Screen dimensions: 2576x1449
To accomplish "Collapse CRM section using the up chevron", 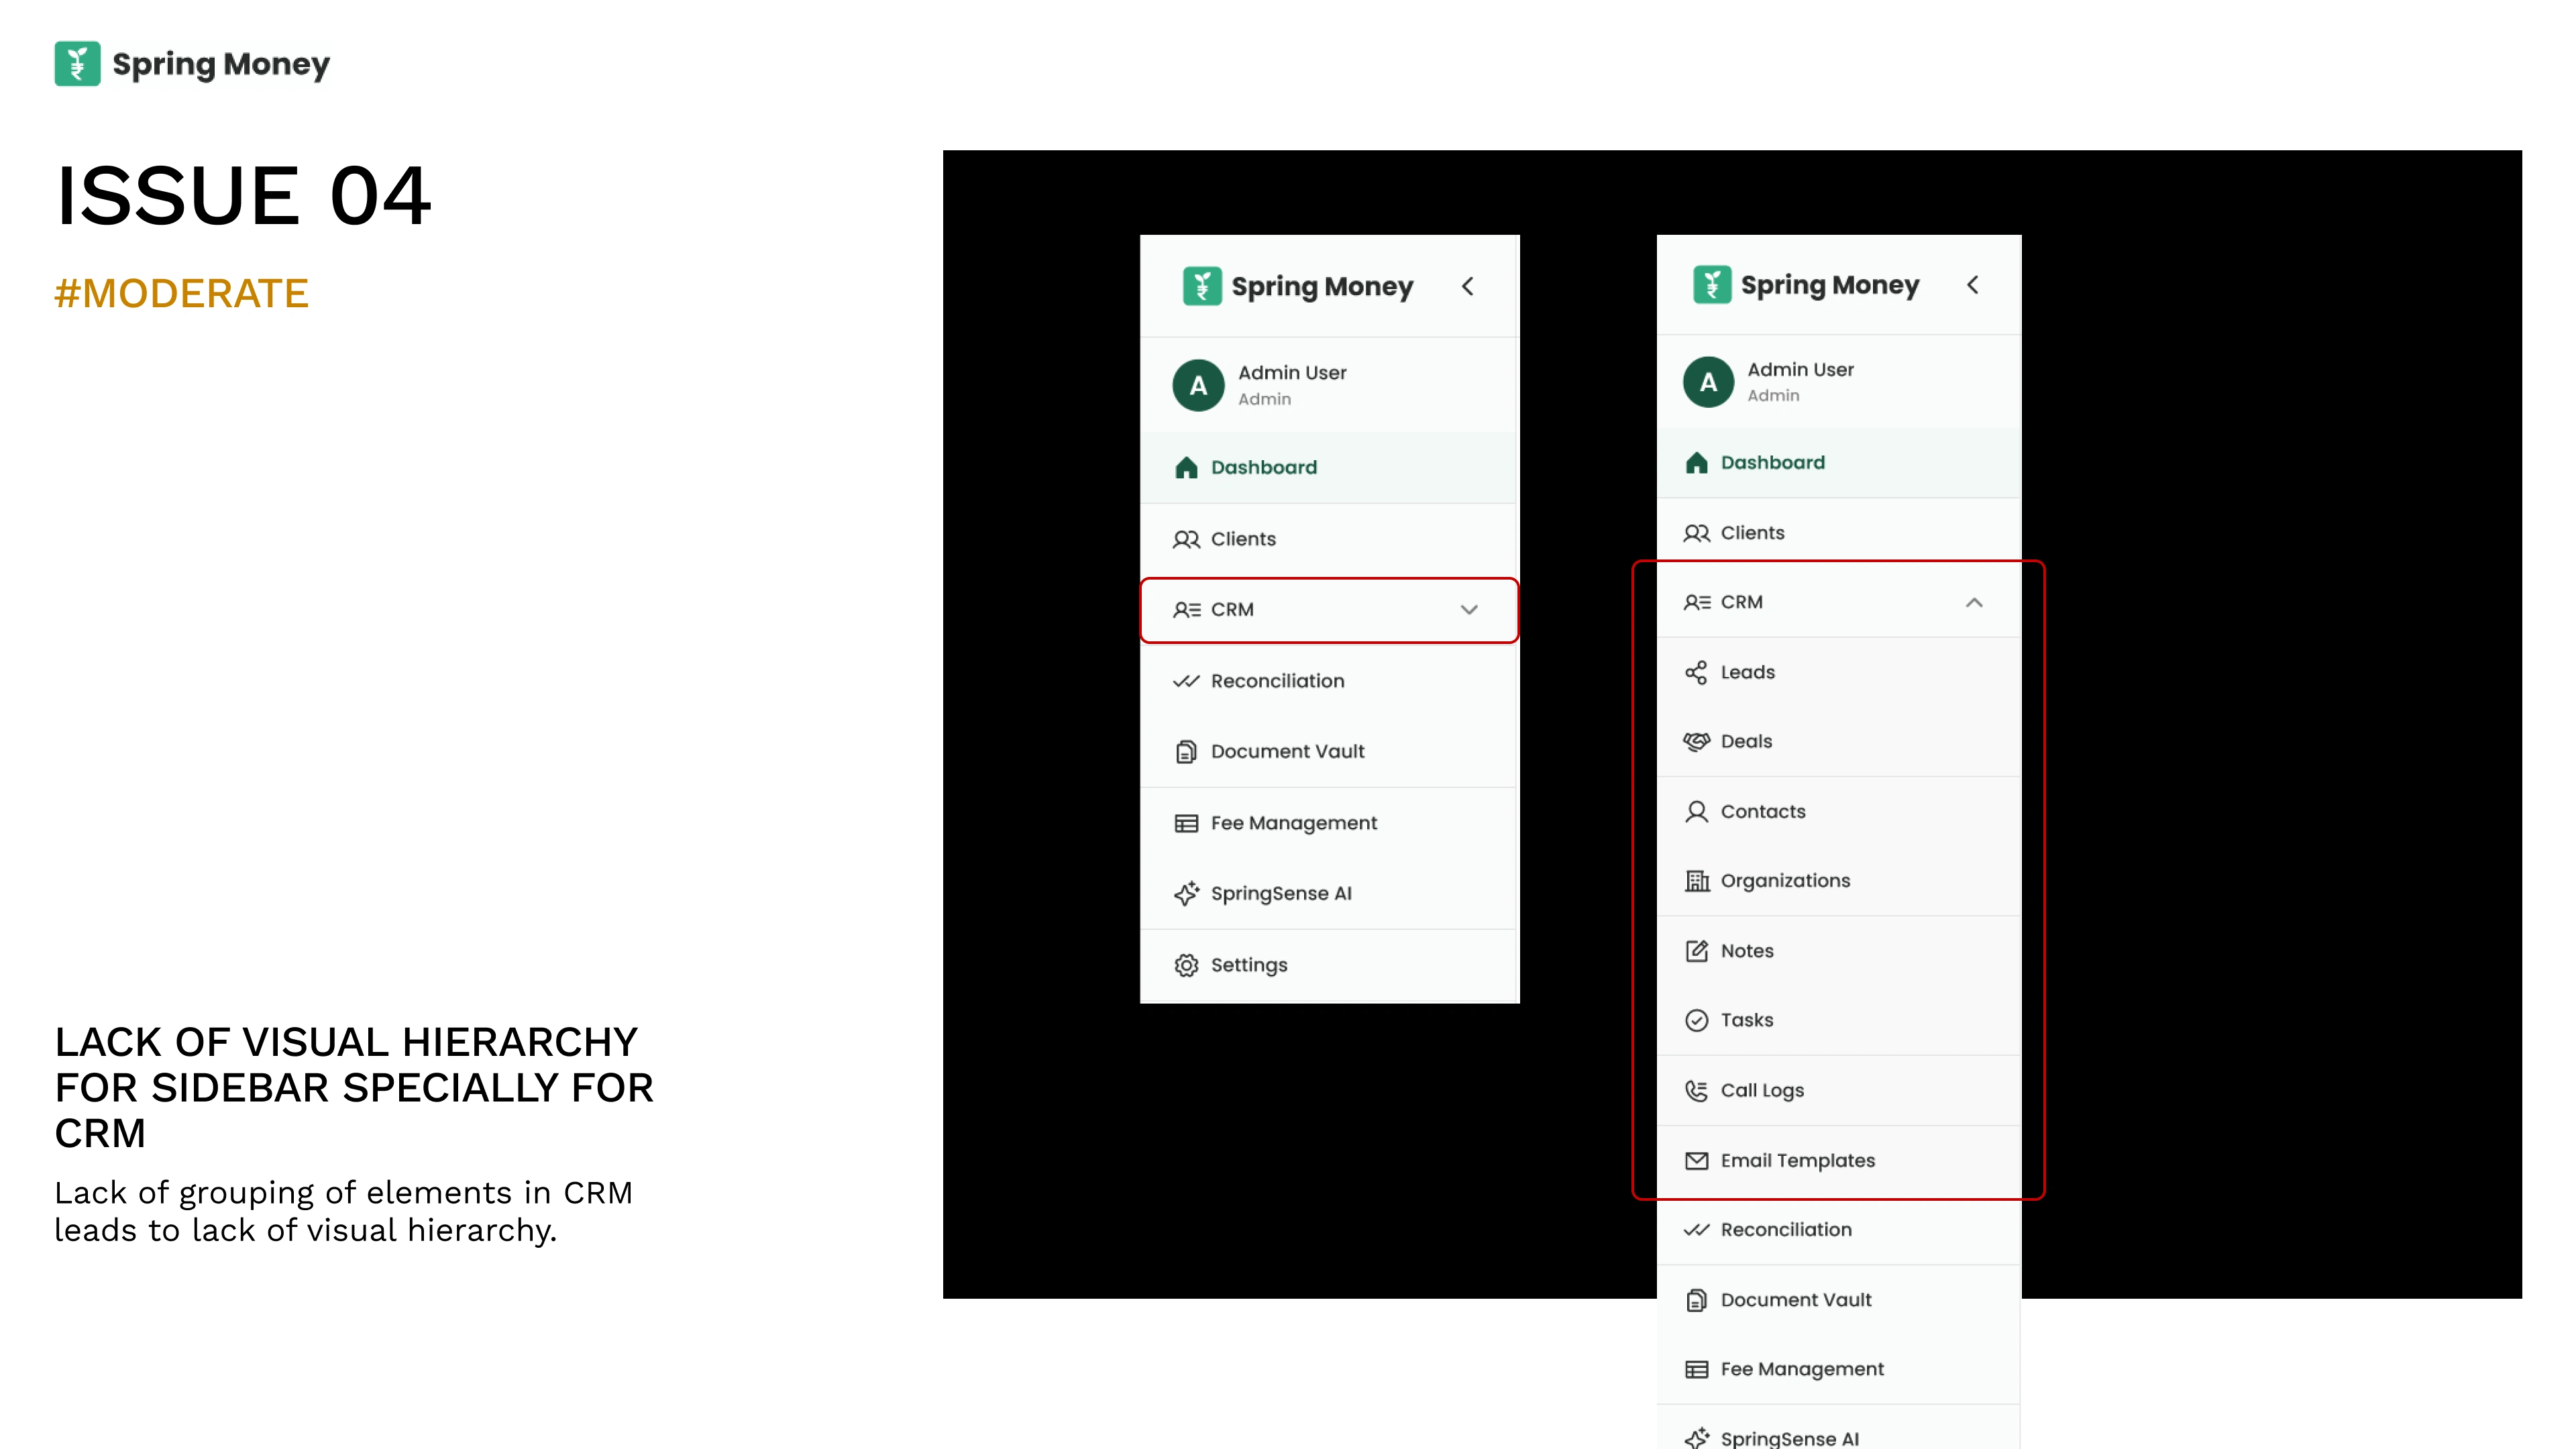I will click(x=1974, y=602).
